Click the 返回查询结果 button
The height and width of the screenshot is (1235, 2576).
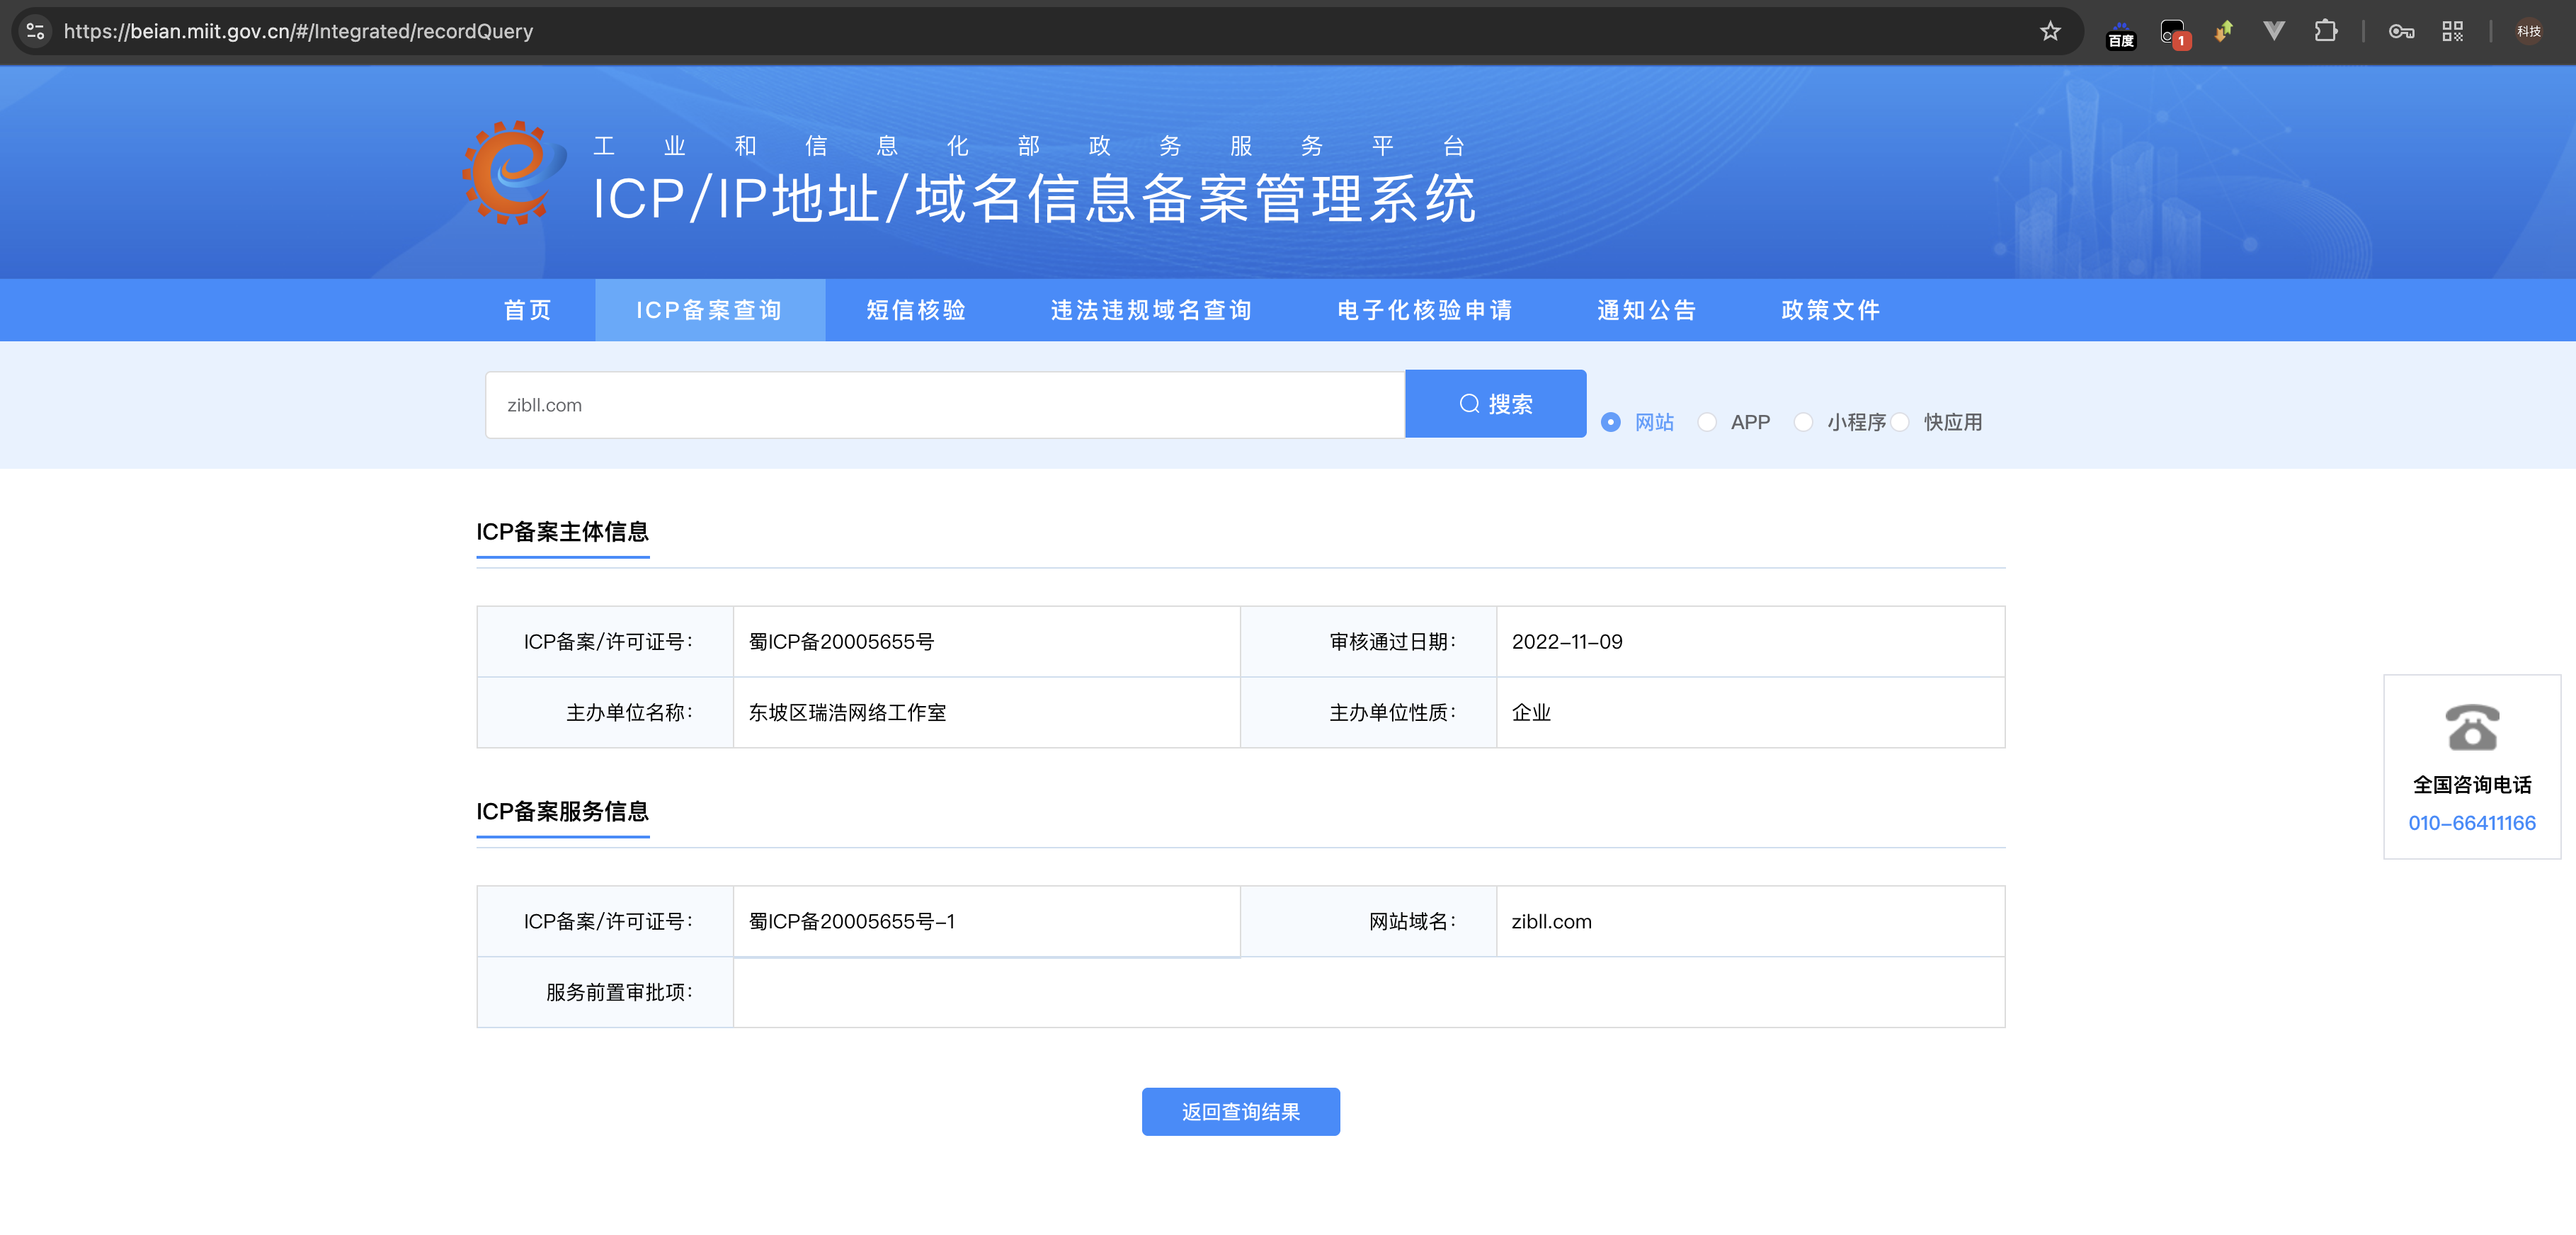[x=1240, y=1111]
